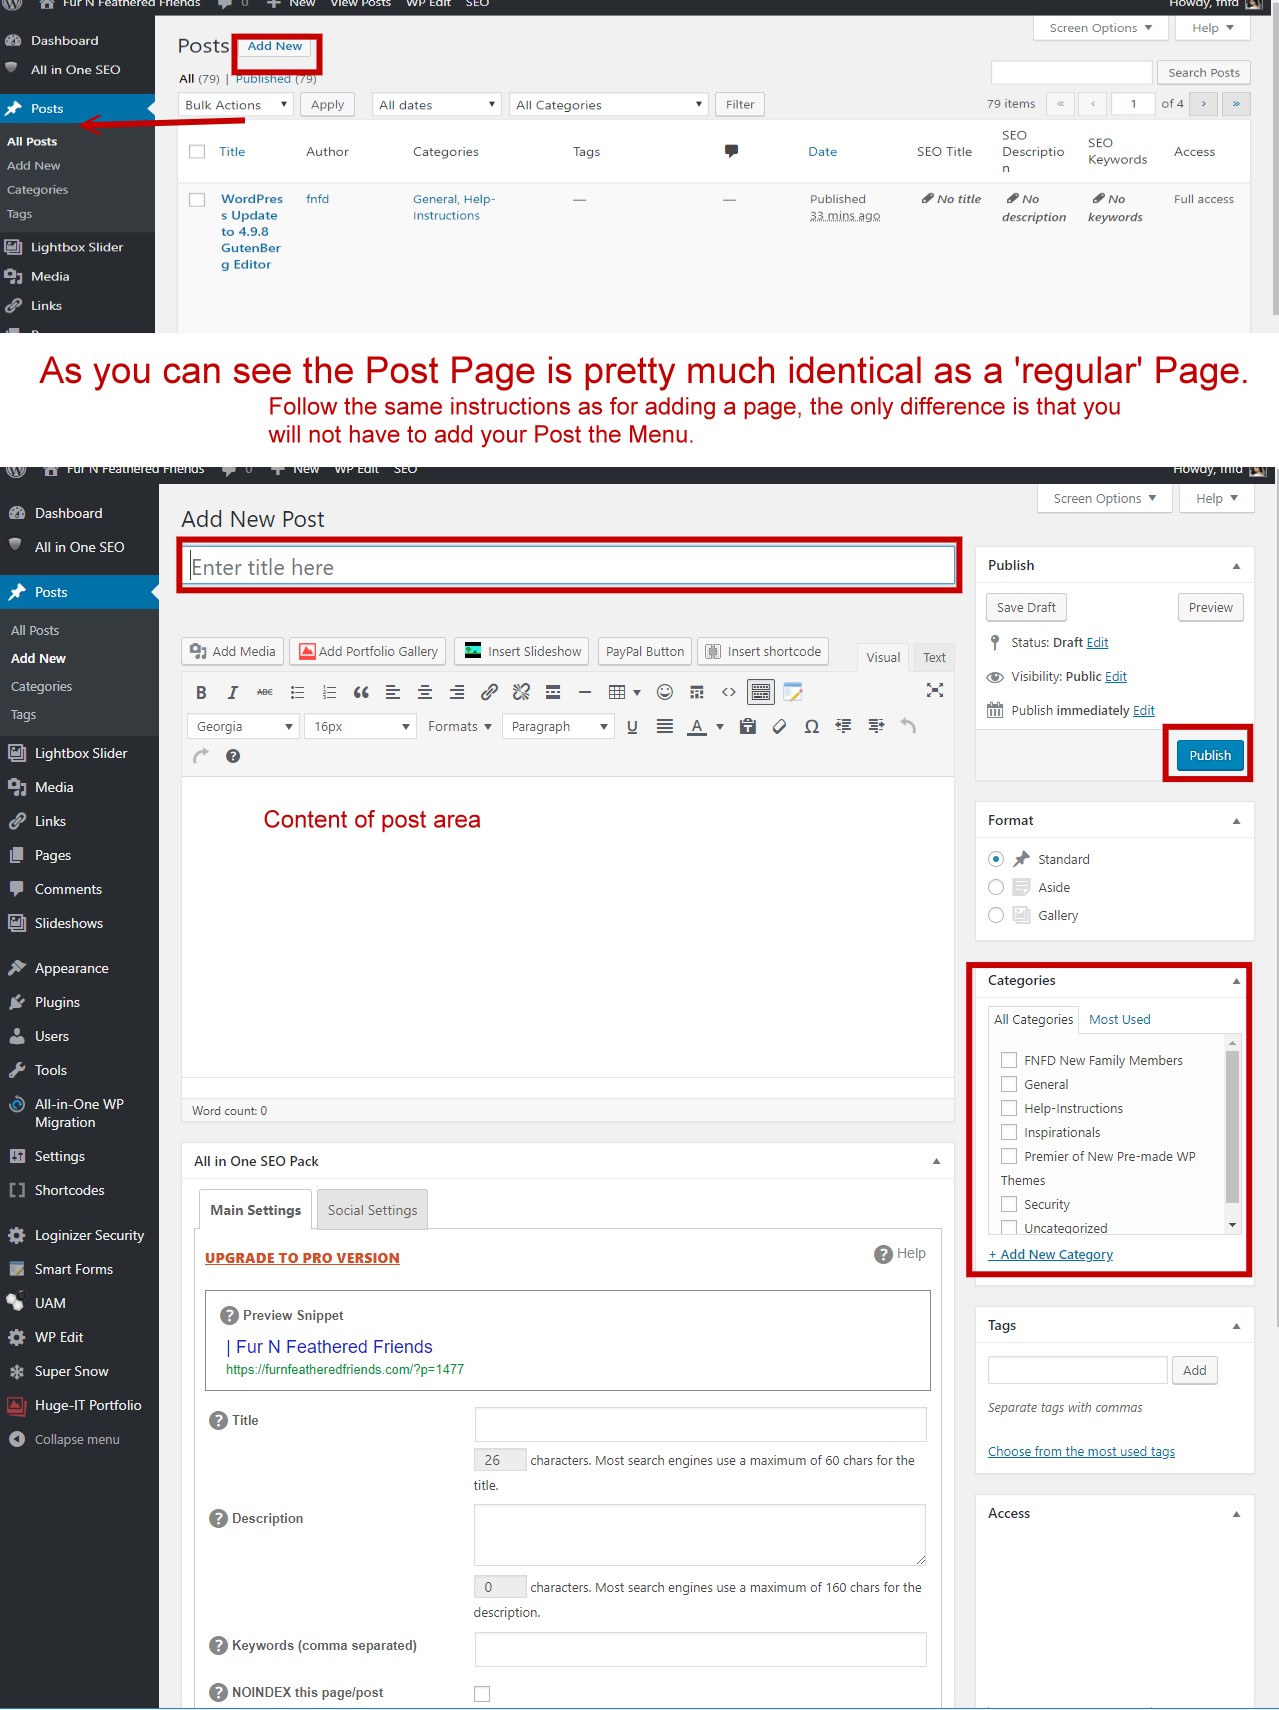Insert a blockquote
Image resolution: width=1279 pixels, height=1710 pixels.
[361, 692]
